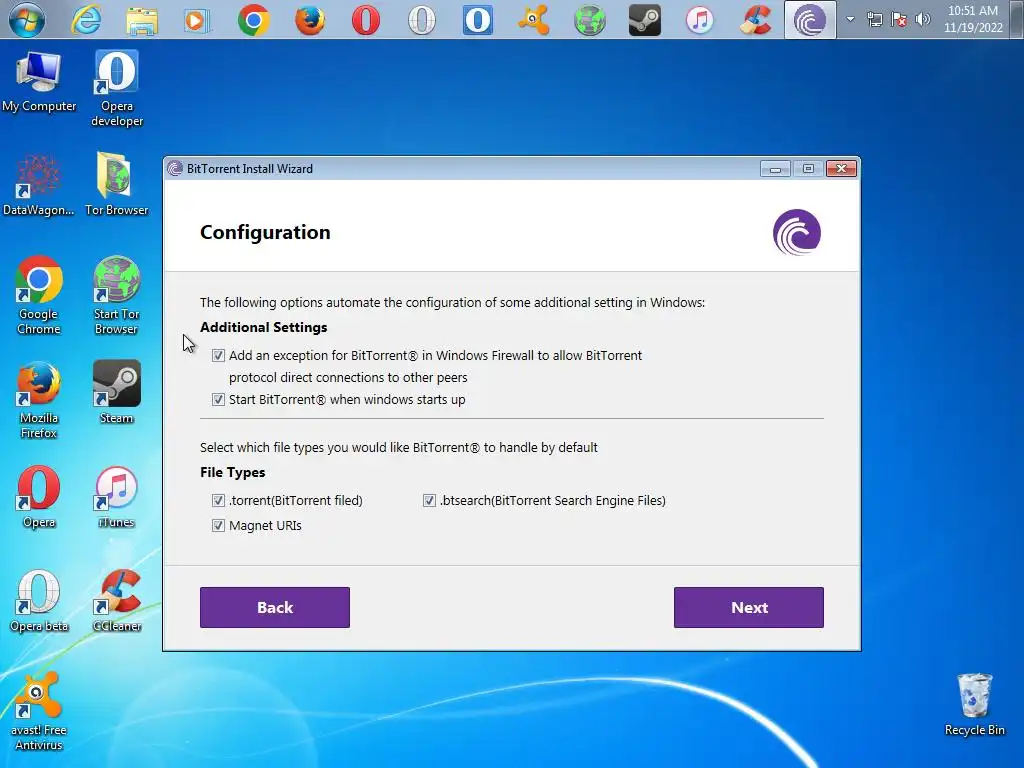This screenshot has height=768, width=1024.
Task: Click Next to continue installation
Action: (749, 607)
